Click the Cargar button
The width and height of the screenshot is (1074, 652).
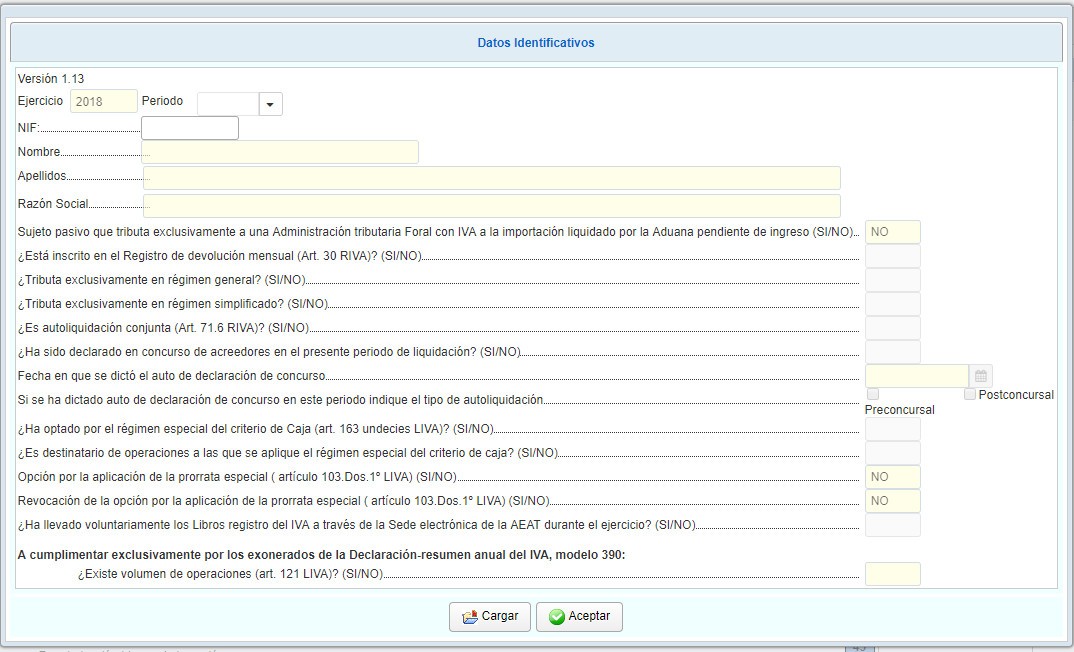(490, 616)
